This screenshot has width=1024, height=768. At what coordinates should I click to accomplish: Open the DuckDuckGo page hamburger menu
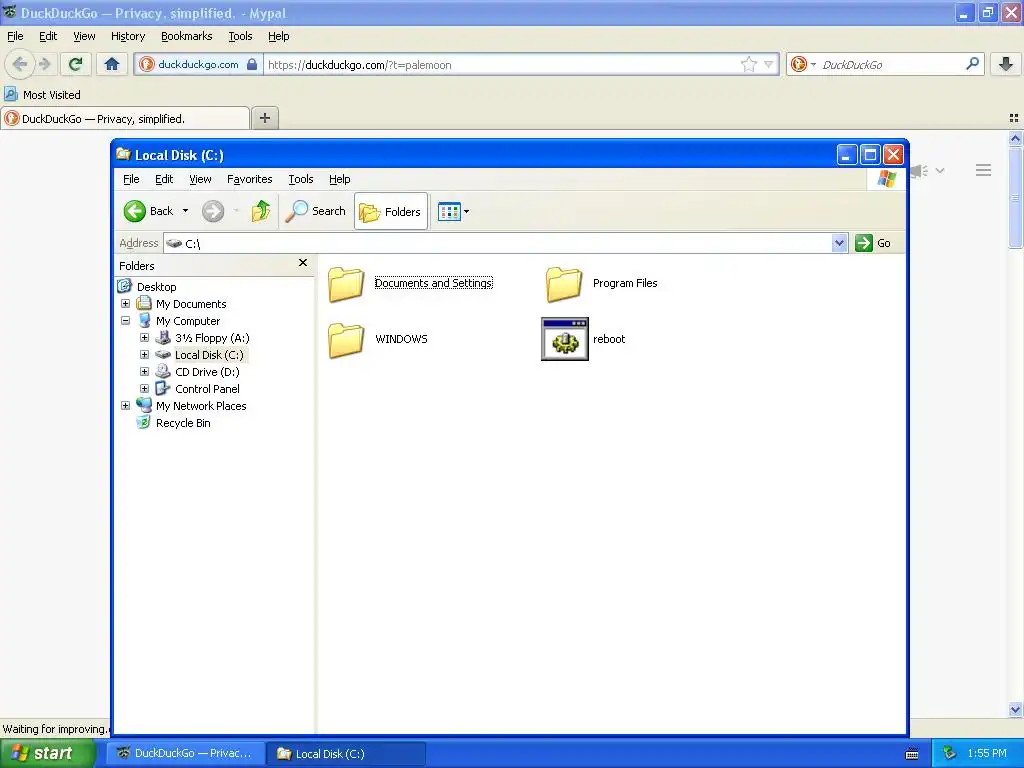click(x=984, y=170)
